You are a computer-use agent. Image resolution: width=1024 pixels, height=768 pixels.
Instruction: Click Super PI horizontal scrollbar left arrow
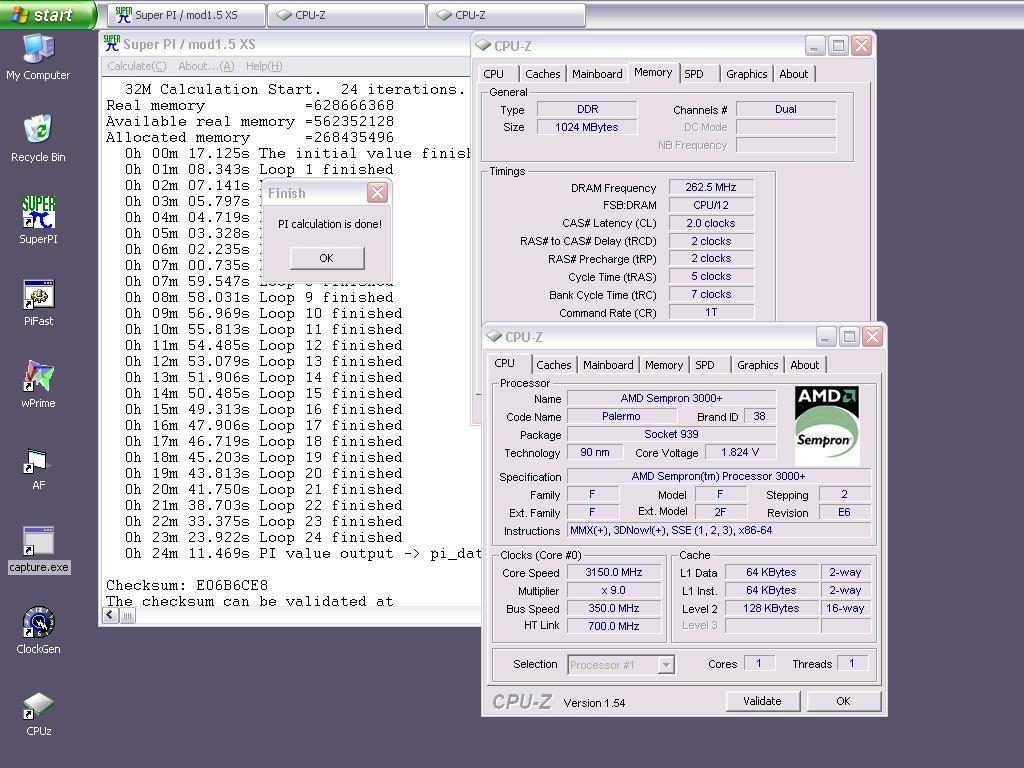(x=110, y=615)
